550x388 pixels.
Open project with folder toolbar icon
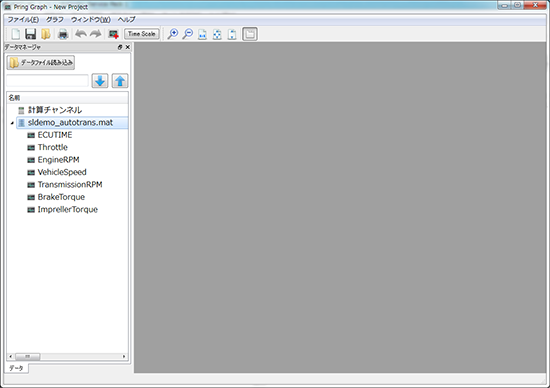point(46,34)
